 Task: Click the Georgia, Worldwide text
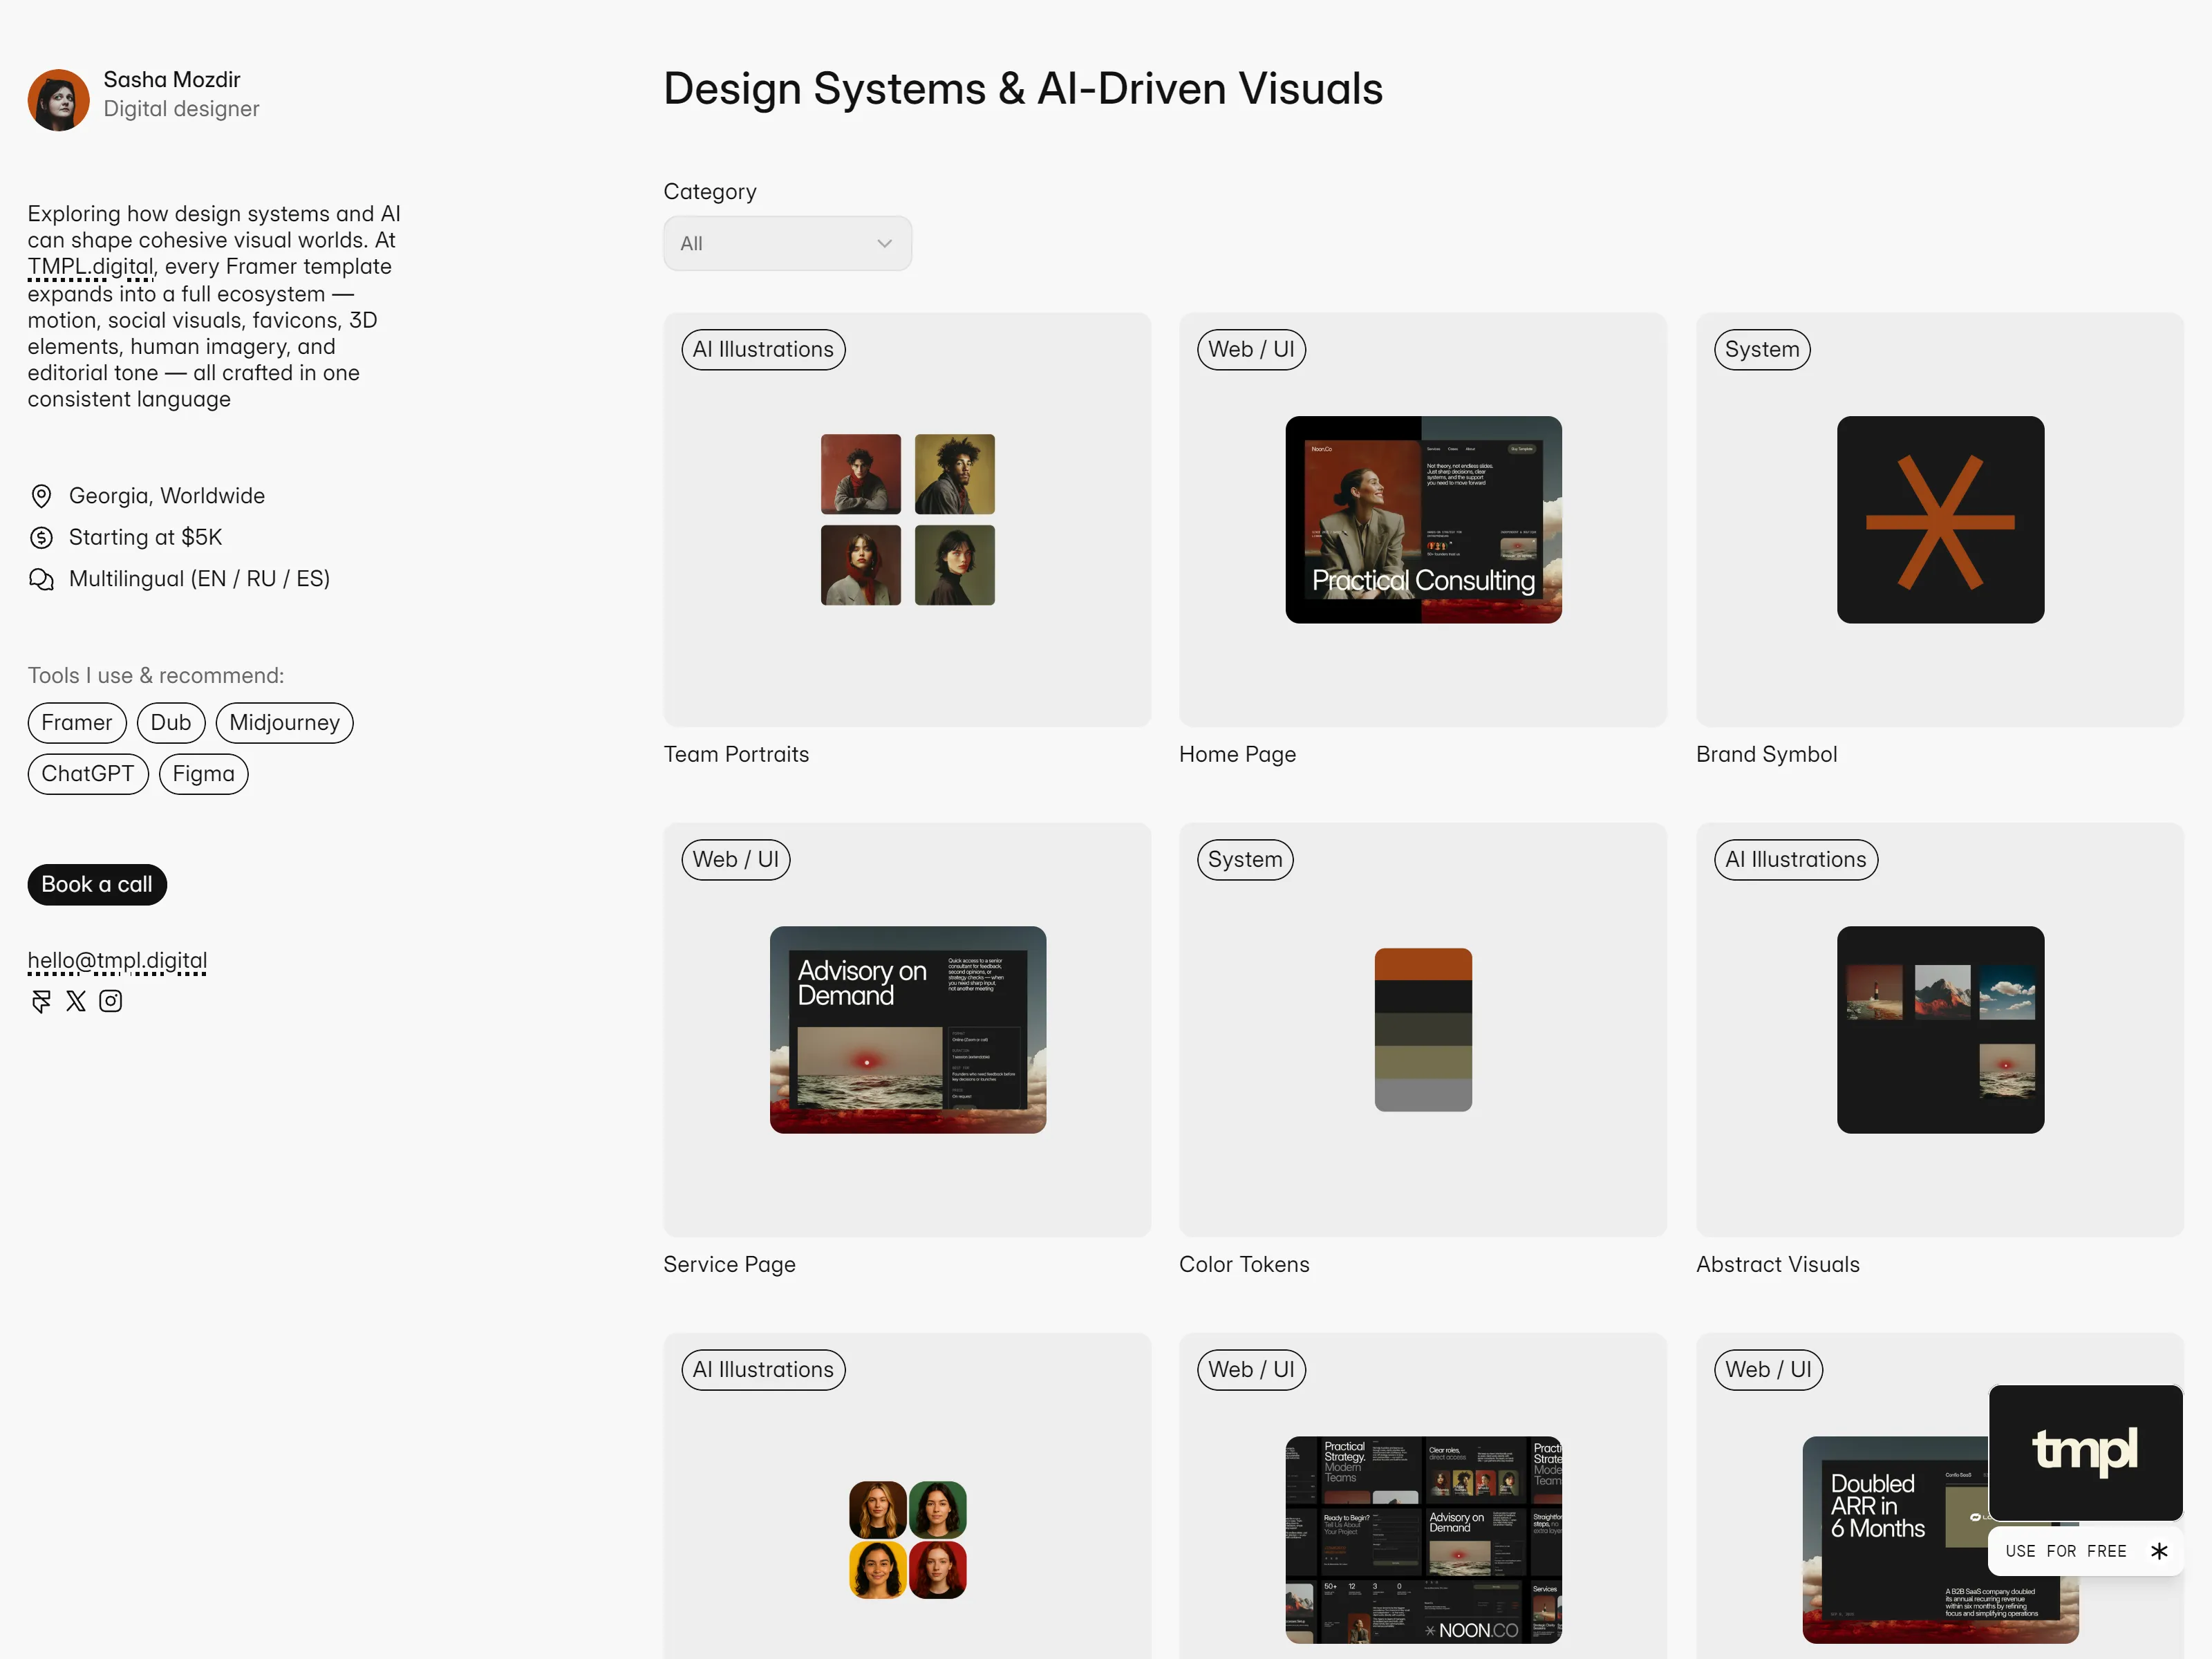tap(167, 496)
